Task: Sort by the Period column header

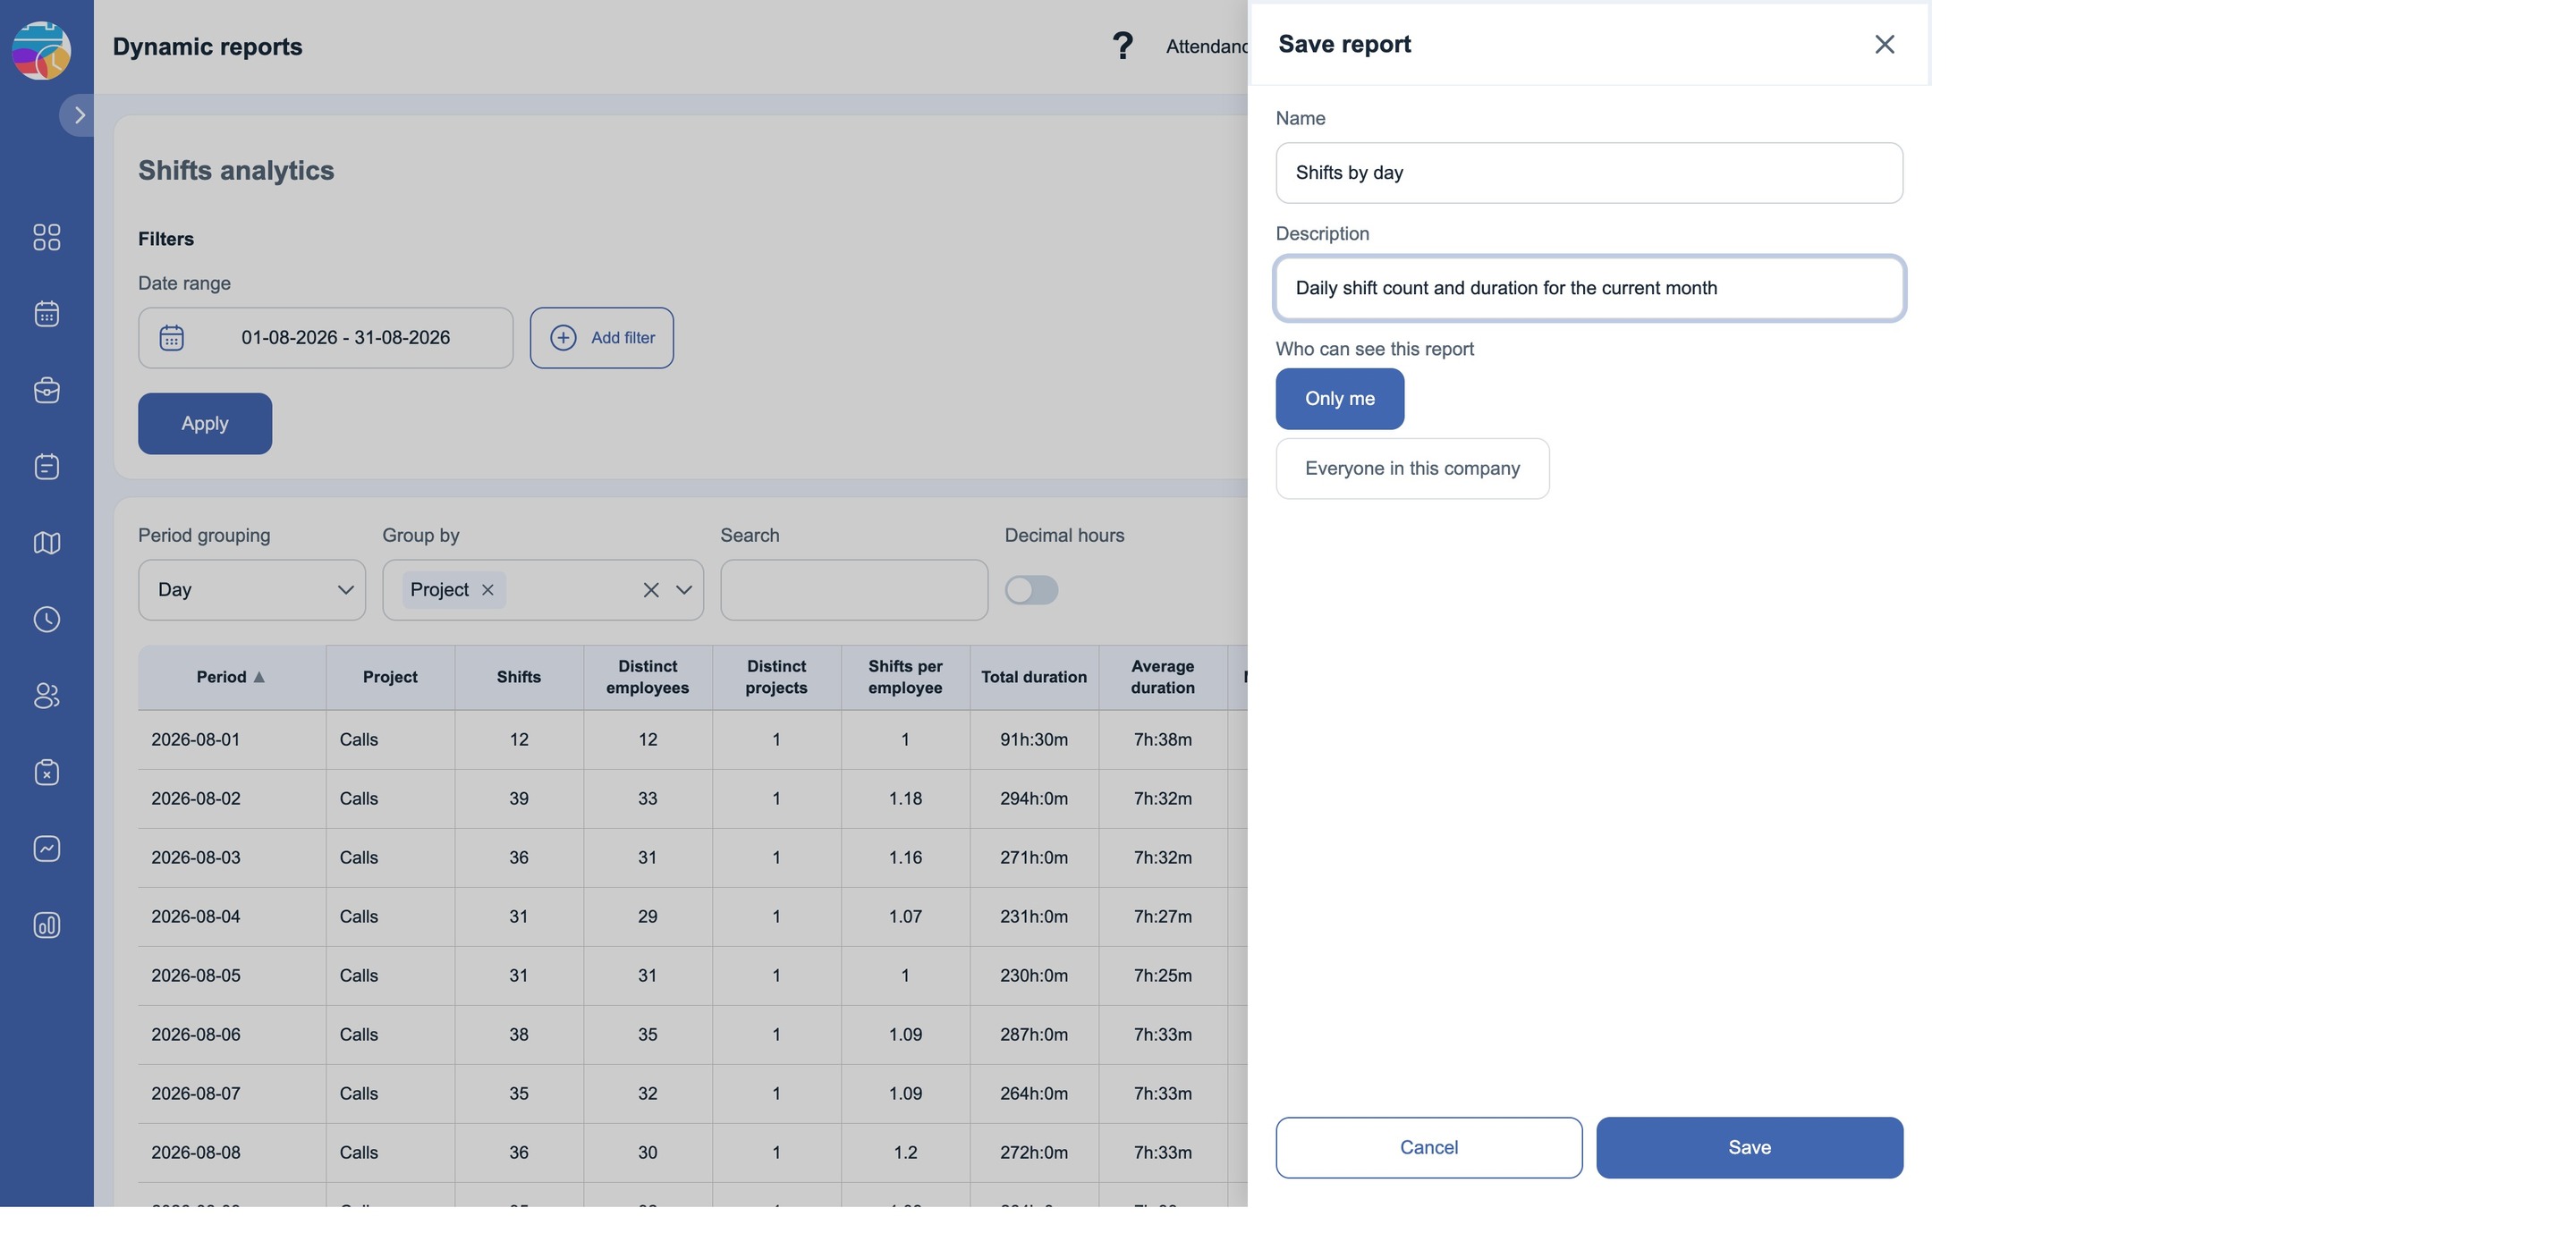Action: [231, 677]
